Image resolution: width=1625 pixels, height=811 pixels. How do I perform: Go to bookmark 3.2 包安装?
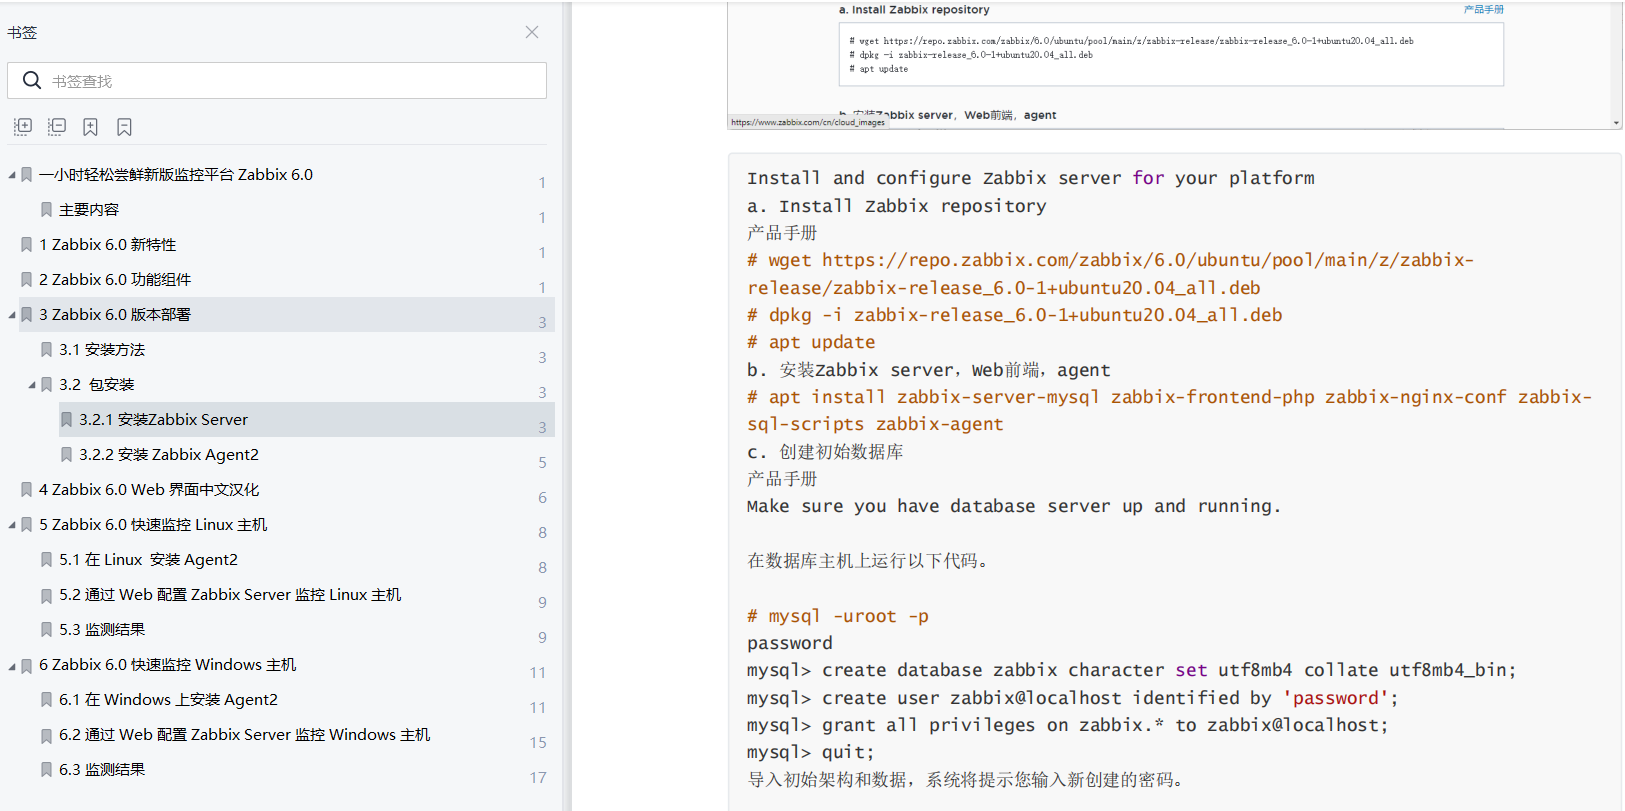97,384
